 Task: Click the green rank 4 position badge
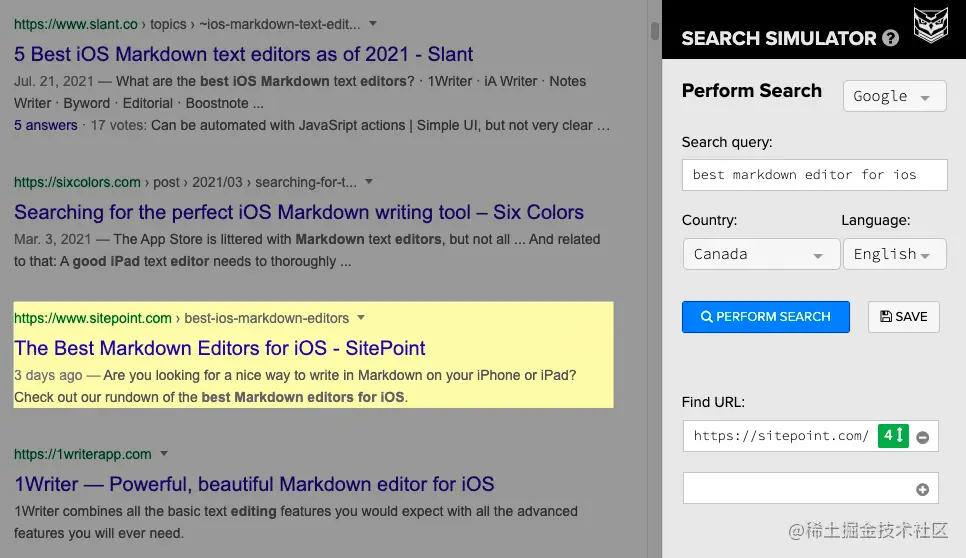pyautogui.click(x=893, y=435)
